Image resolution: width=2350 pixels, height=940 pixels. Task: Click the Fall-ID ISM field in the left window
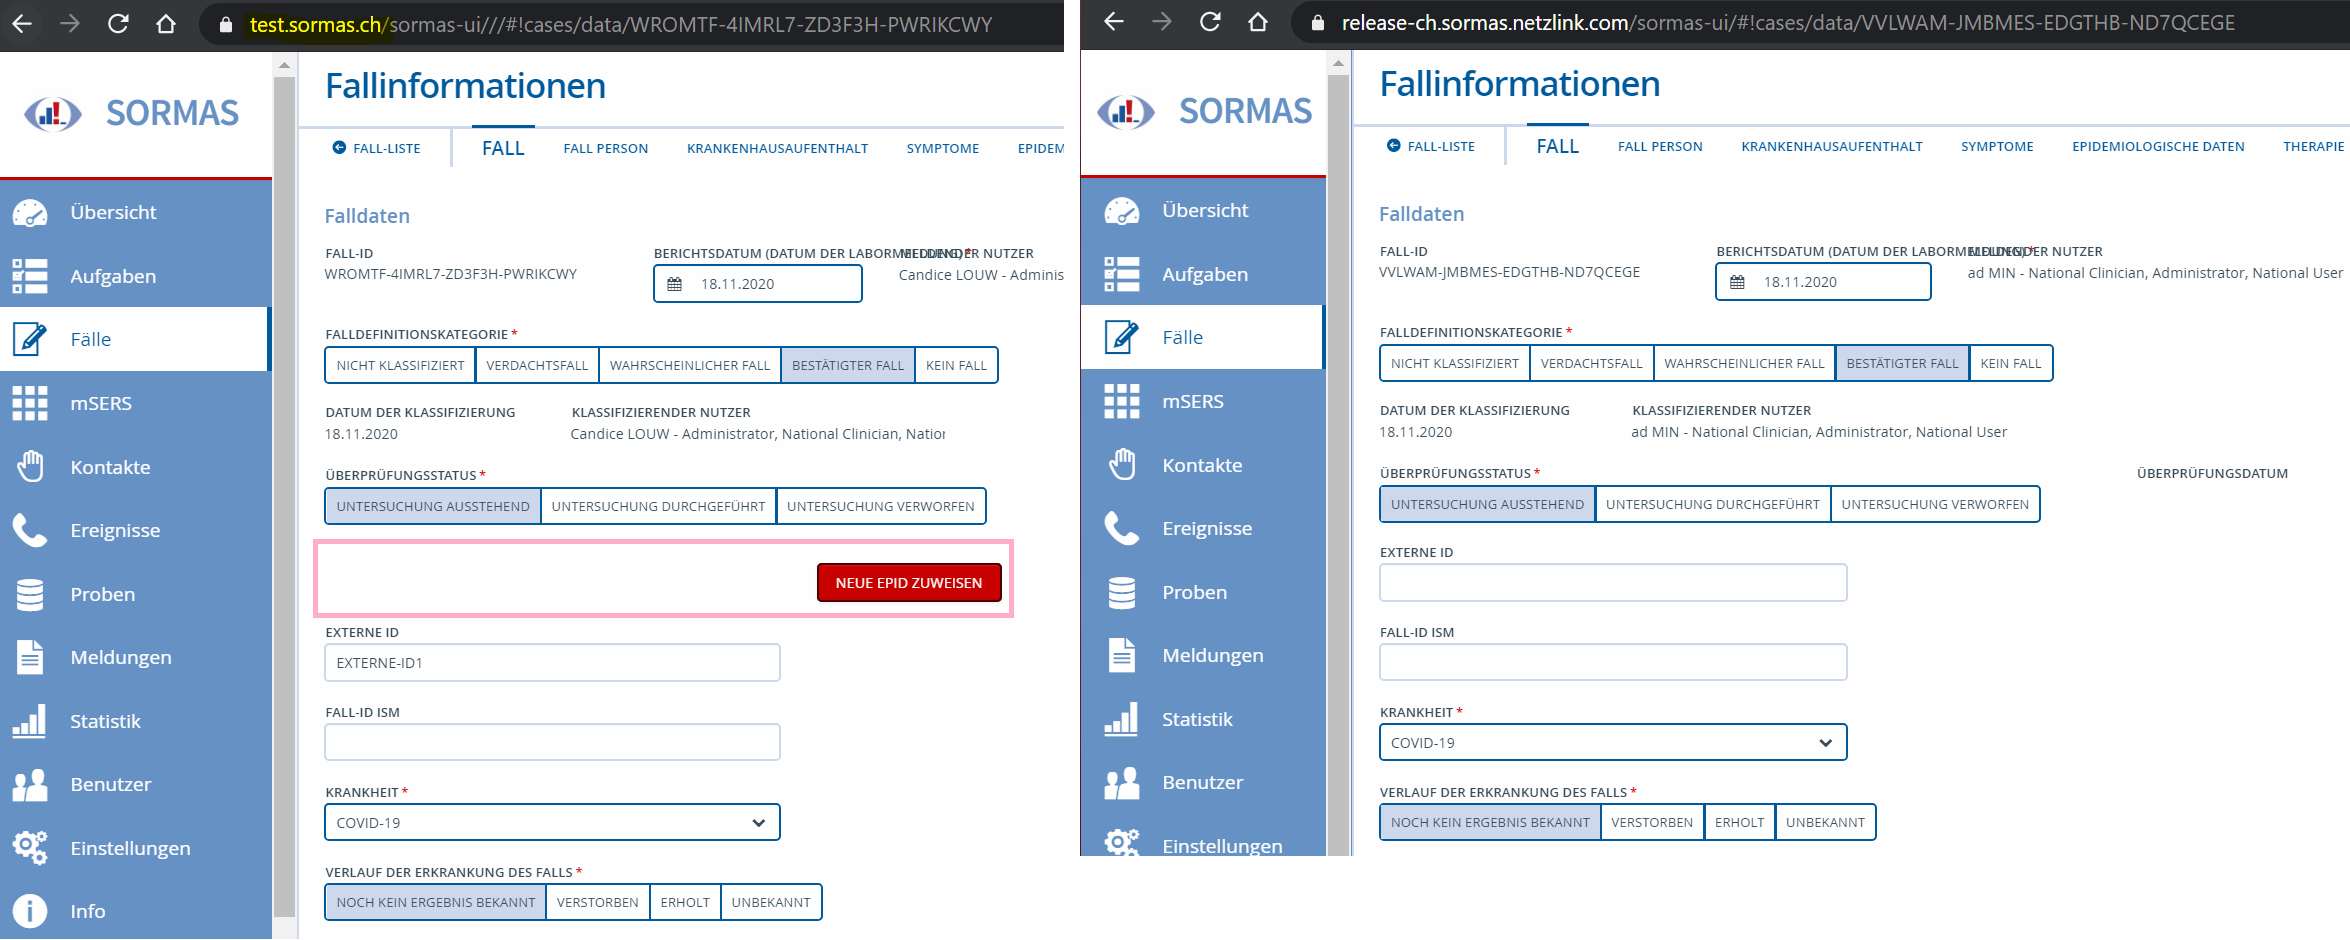(552, 742)
